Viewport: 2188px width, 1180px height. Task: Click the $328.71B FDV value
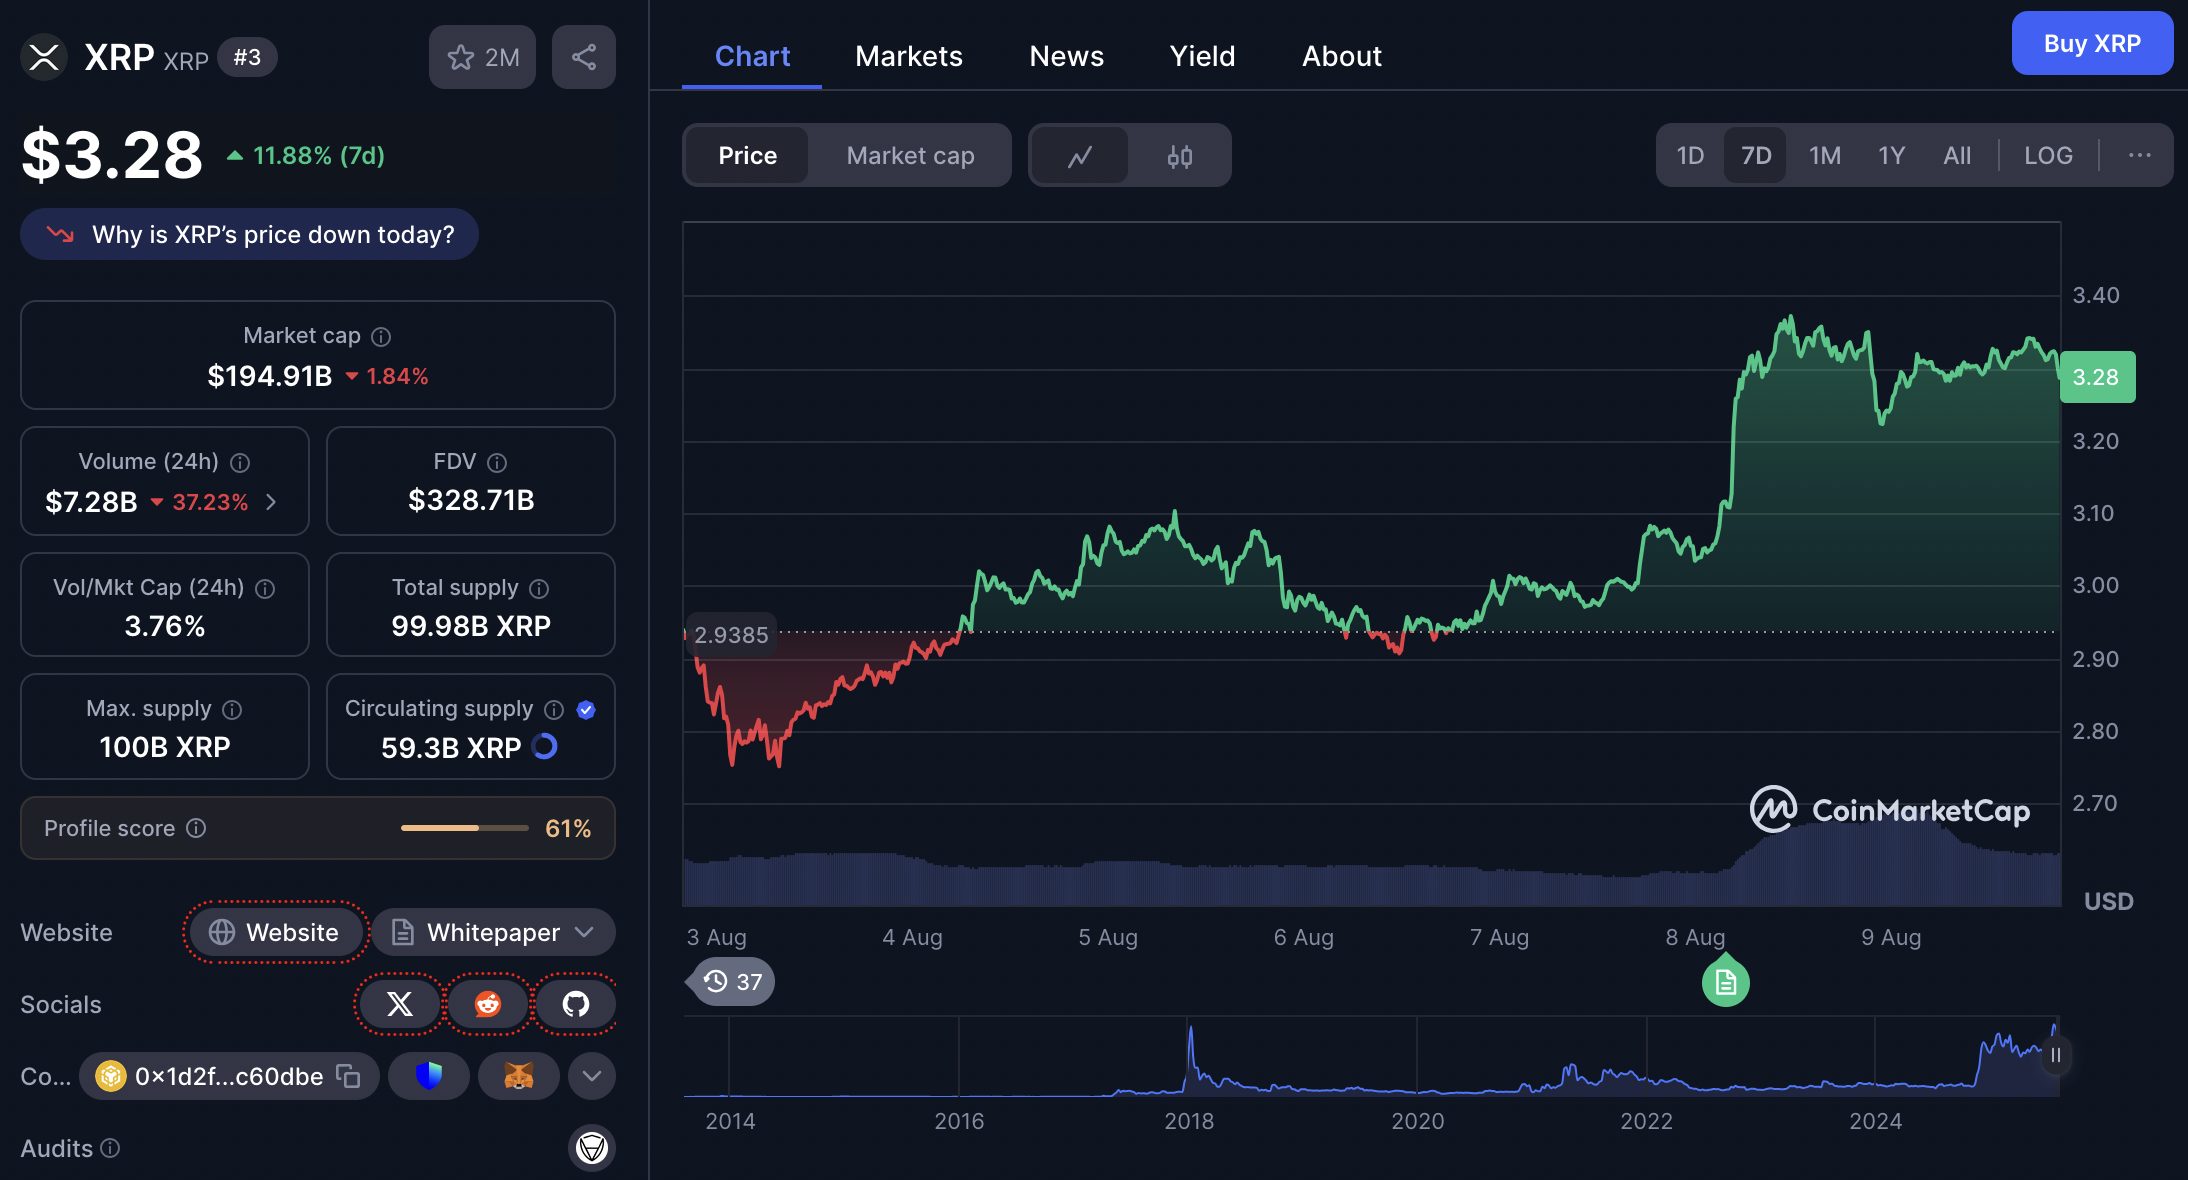[471, 500]
